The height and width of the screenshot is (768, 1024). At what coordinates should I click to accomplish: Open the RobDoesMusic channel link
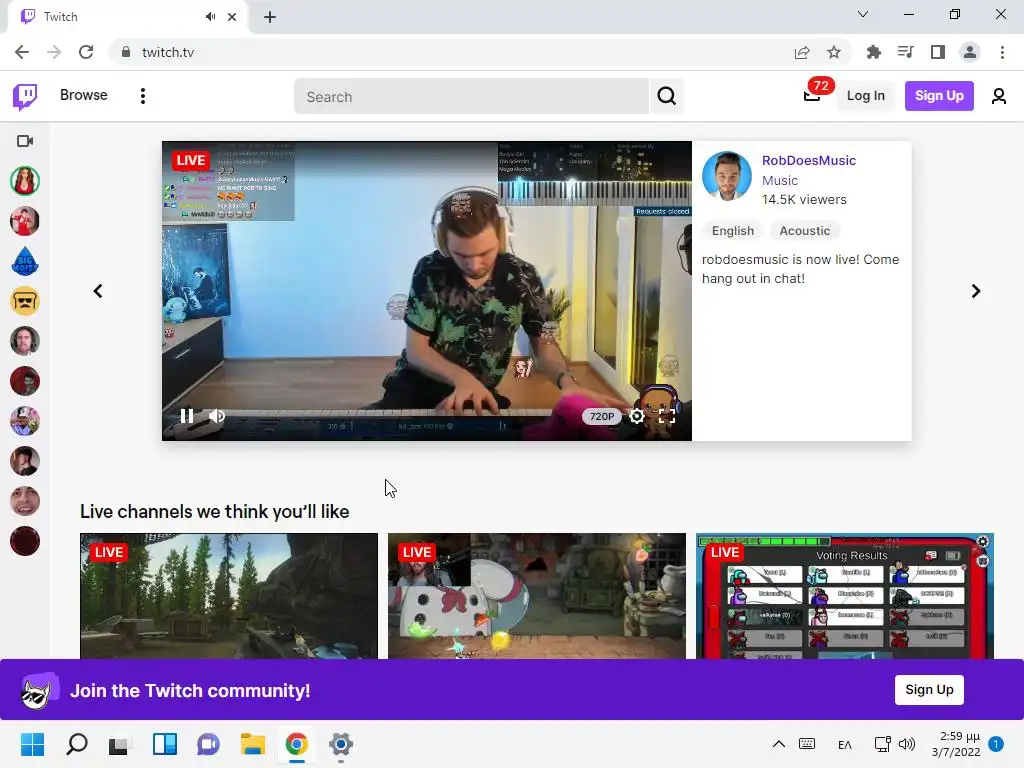(x=808, y=161)
